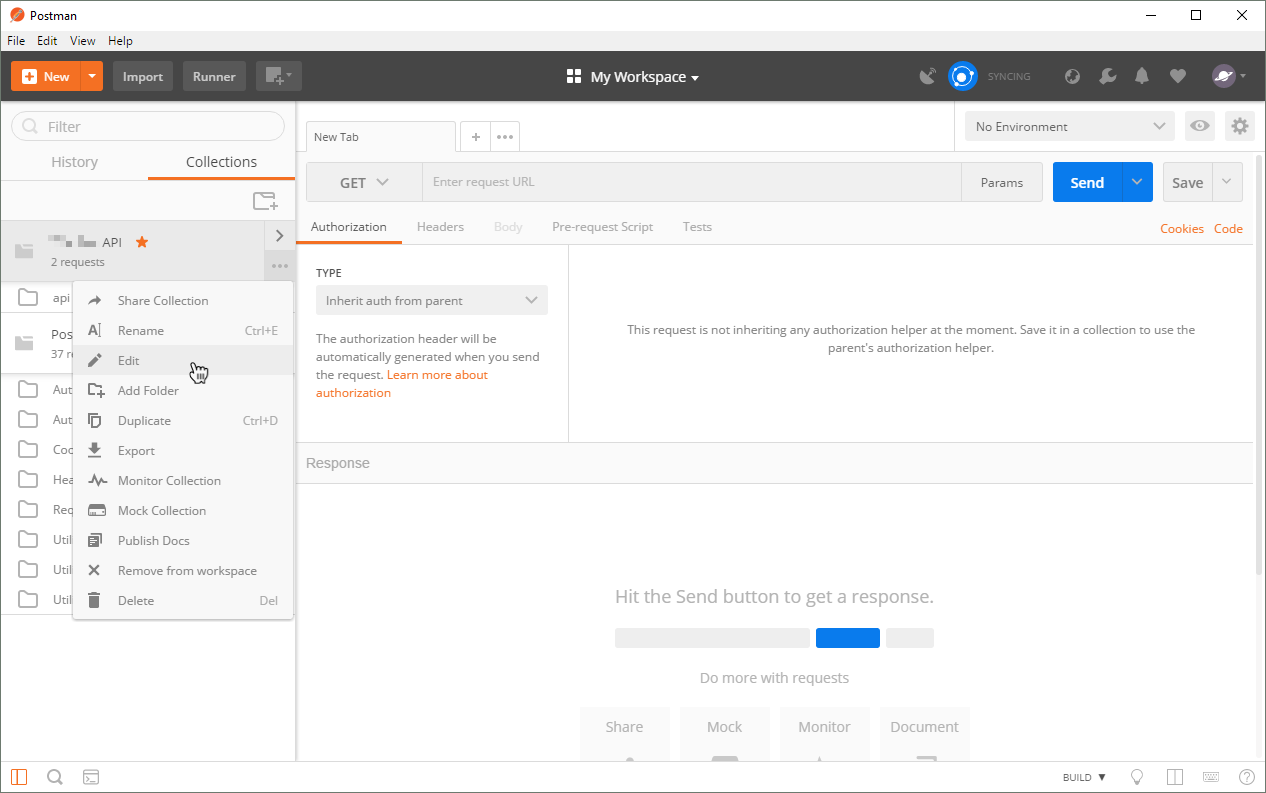Toggle two-pane view icon
1266x793 pixels.
point(1175,777)
